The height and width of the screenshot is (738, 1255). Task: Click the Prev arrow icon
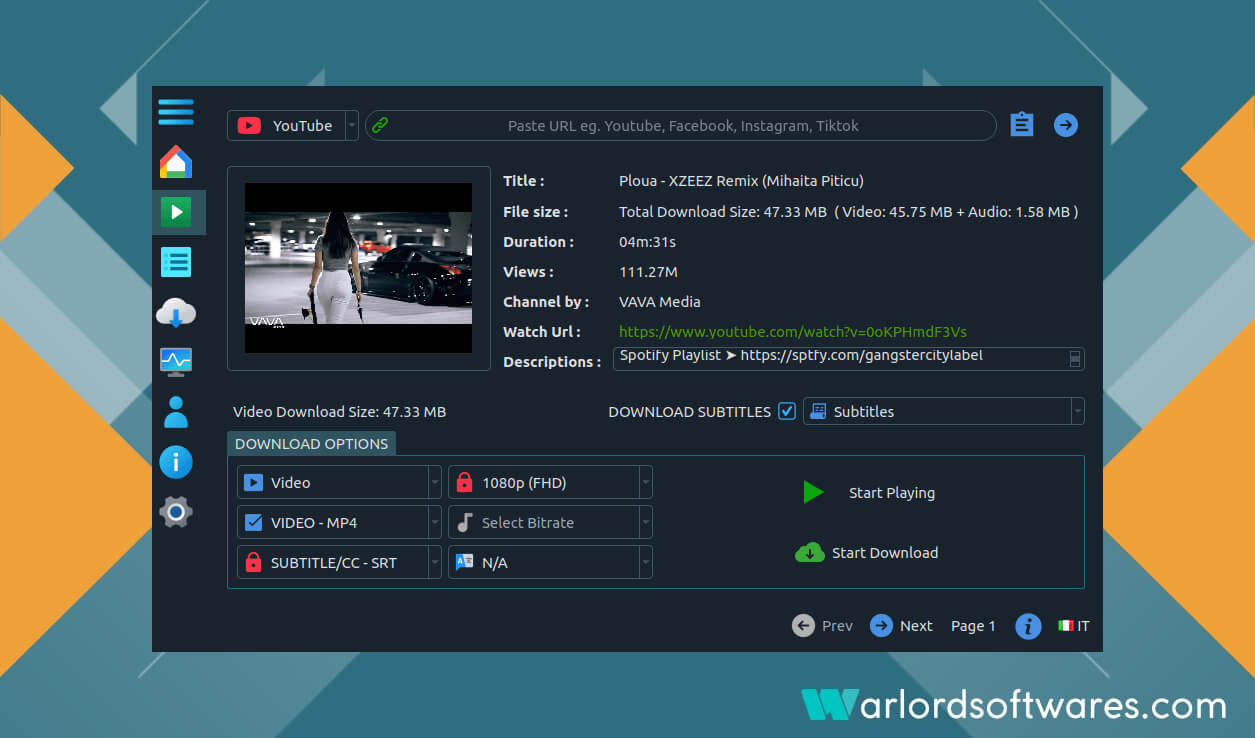pos(803,626)
